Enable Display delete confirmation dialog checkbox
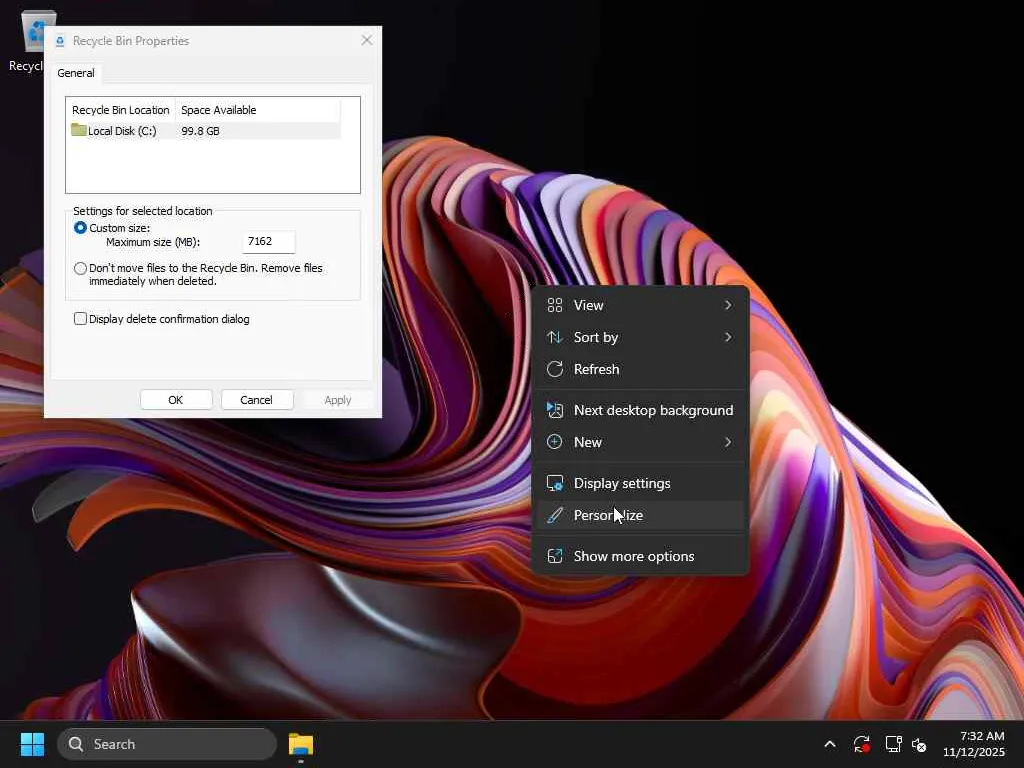1024x768 pixels. click(x=81, y=319)
